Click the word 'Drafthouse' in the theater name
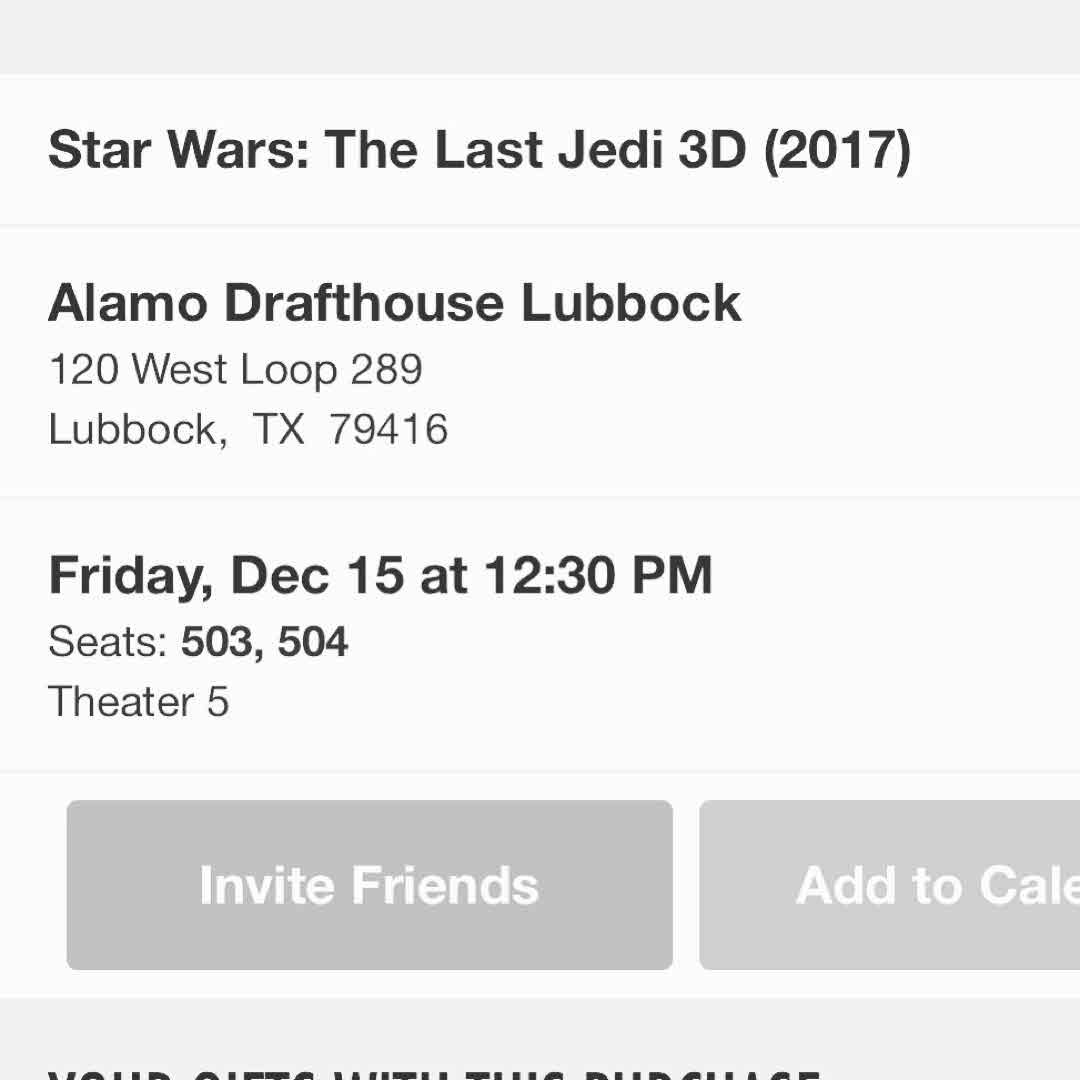Screen dimensions: 1080x1080 coord(363,302)
